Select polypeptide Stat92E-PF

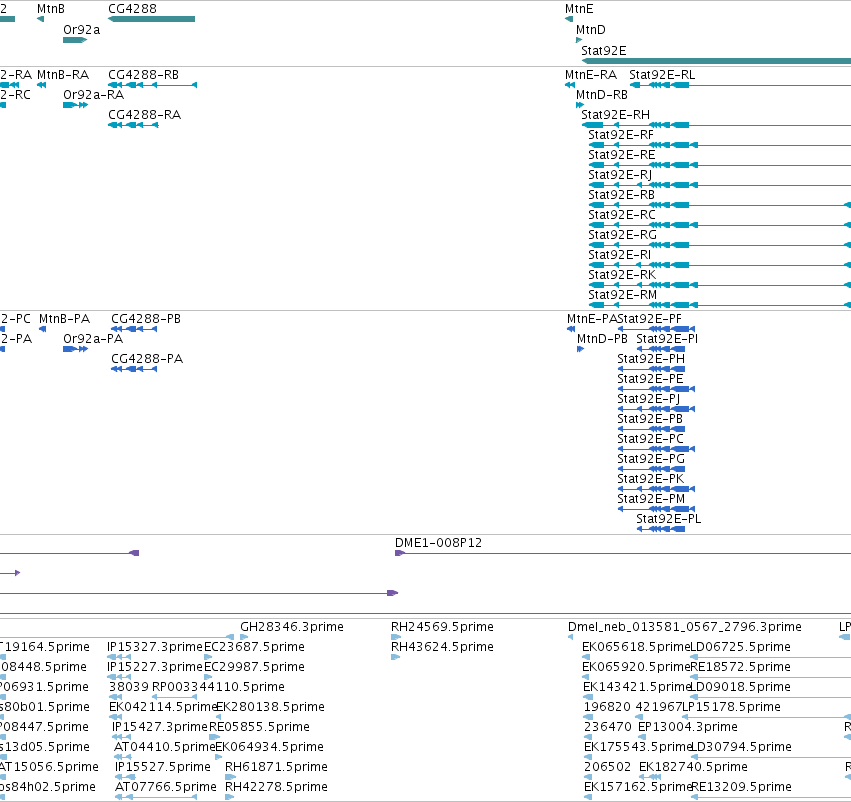pos(649,319)
